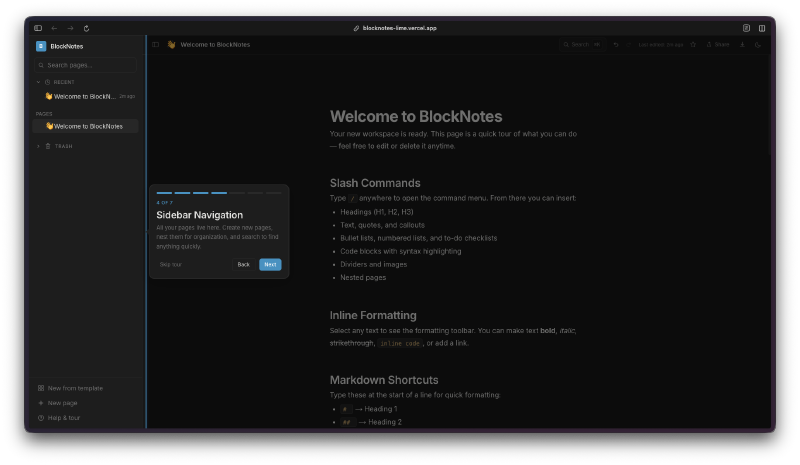800x465 pixels.
Task: Click the template grid icon
Action: click(41, 388)
